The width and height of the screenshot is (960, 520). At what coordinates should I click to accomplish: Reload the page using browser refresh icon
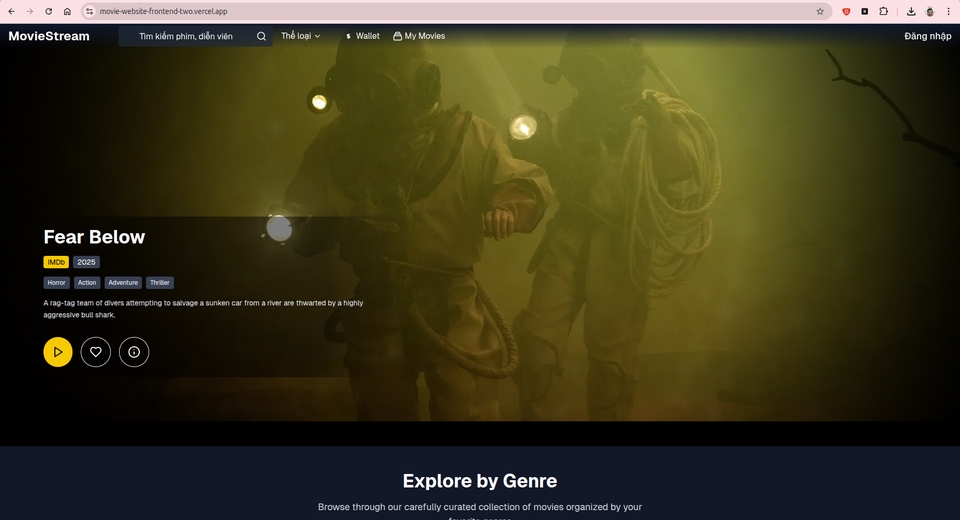(x=48, y=11)
